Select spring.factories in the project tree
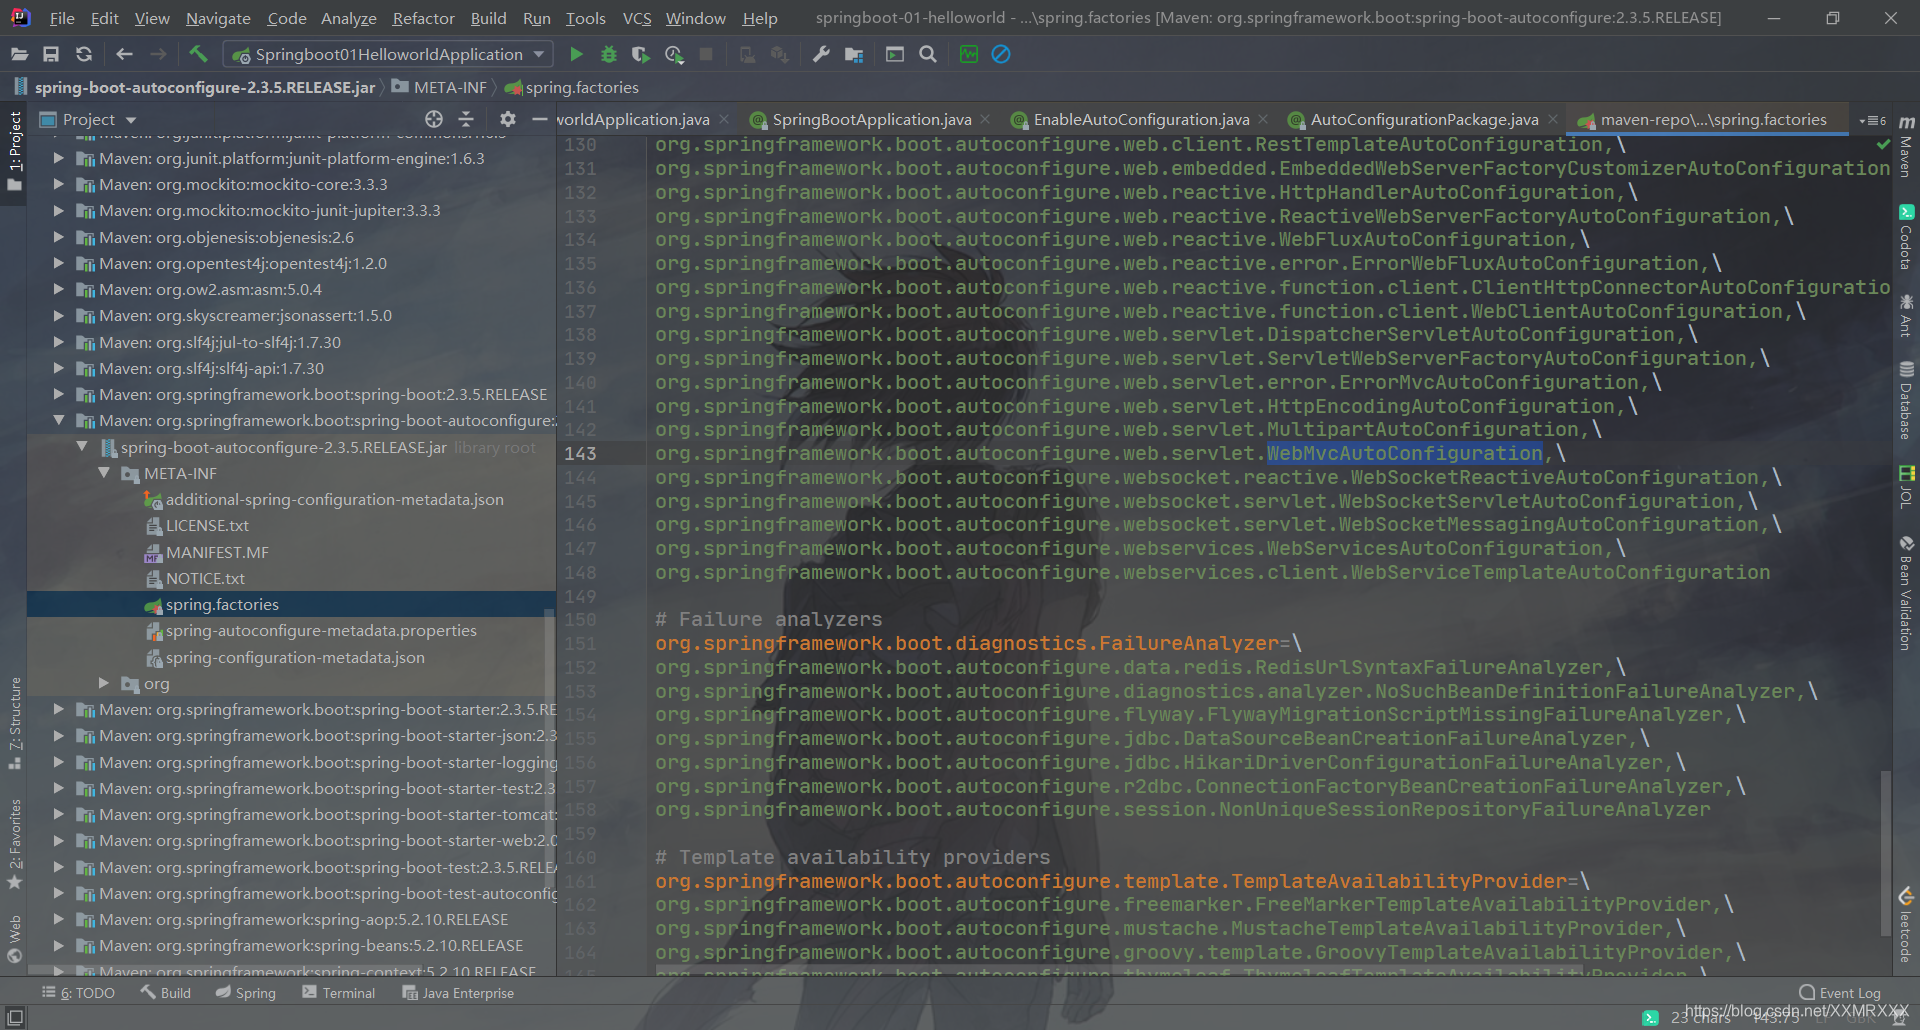Image resolution: width=1920 pixels, height=1030 pixels. point(222,604)
